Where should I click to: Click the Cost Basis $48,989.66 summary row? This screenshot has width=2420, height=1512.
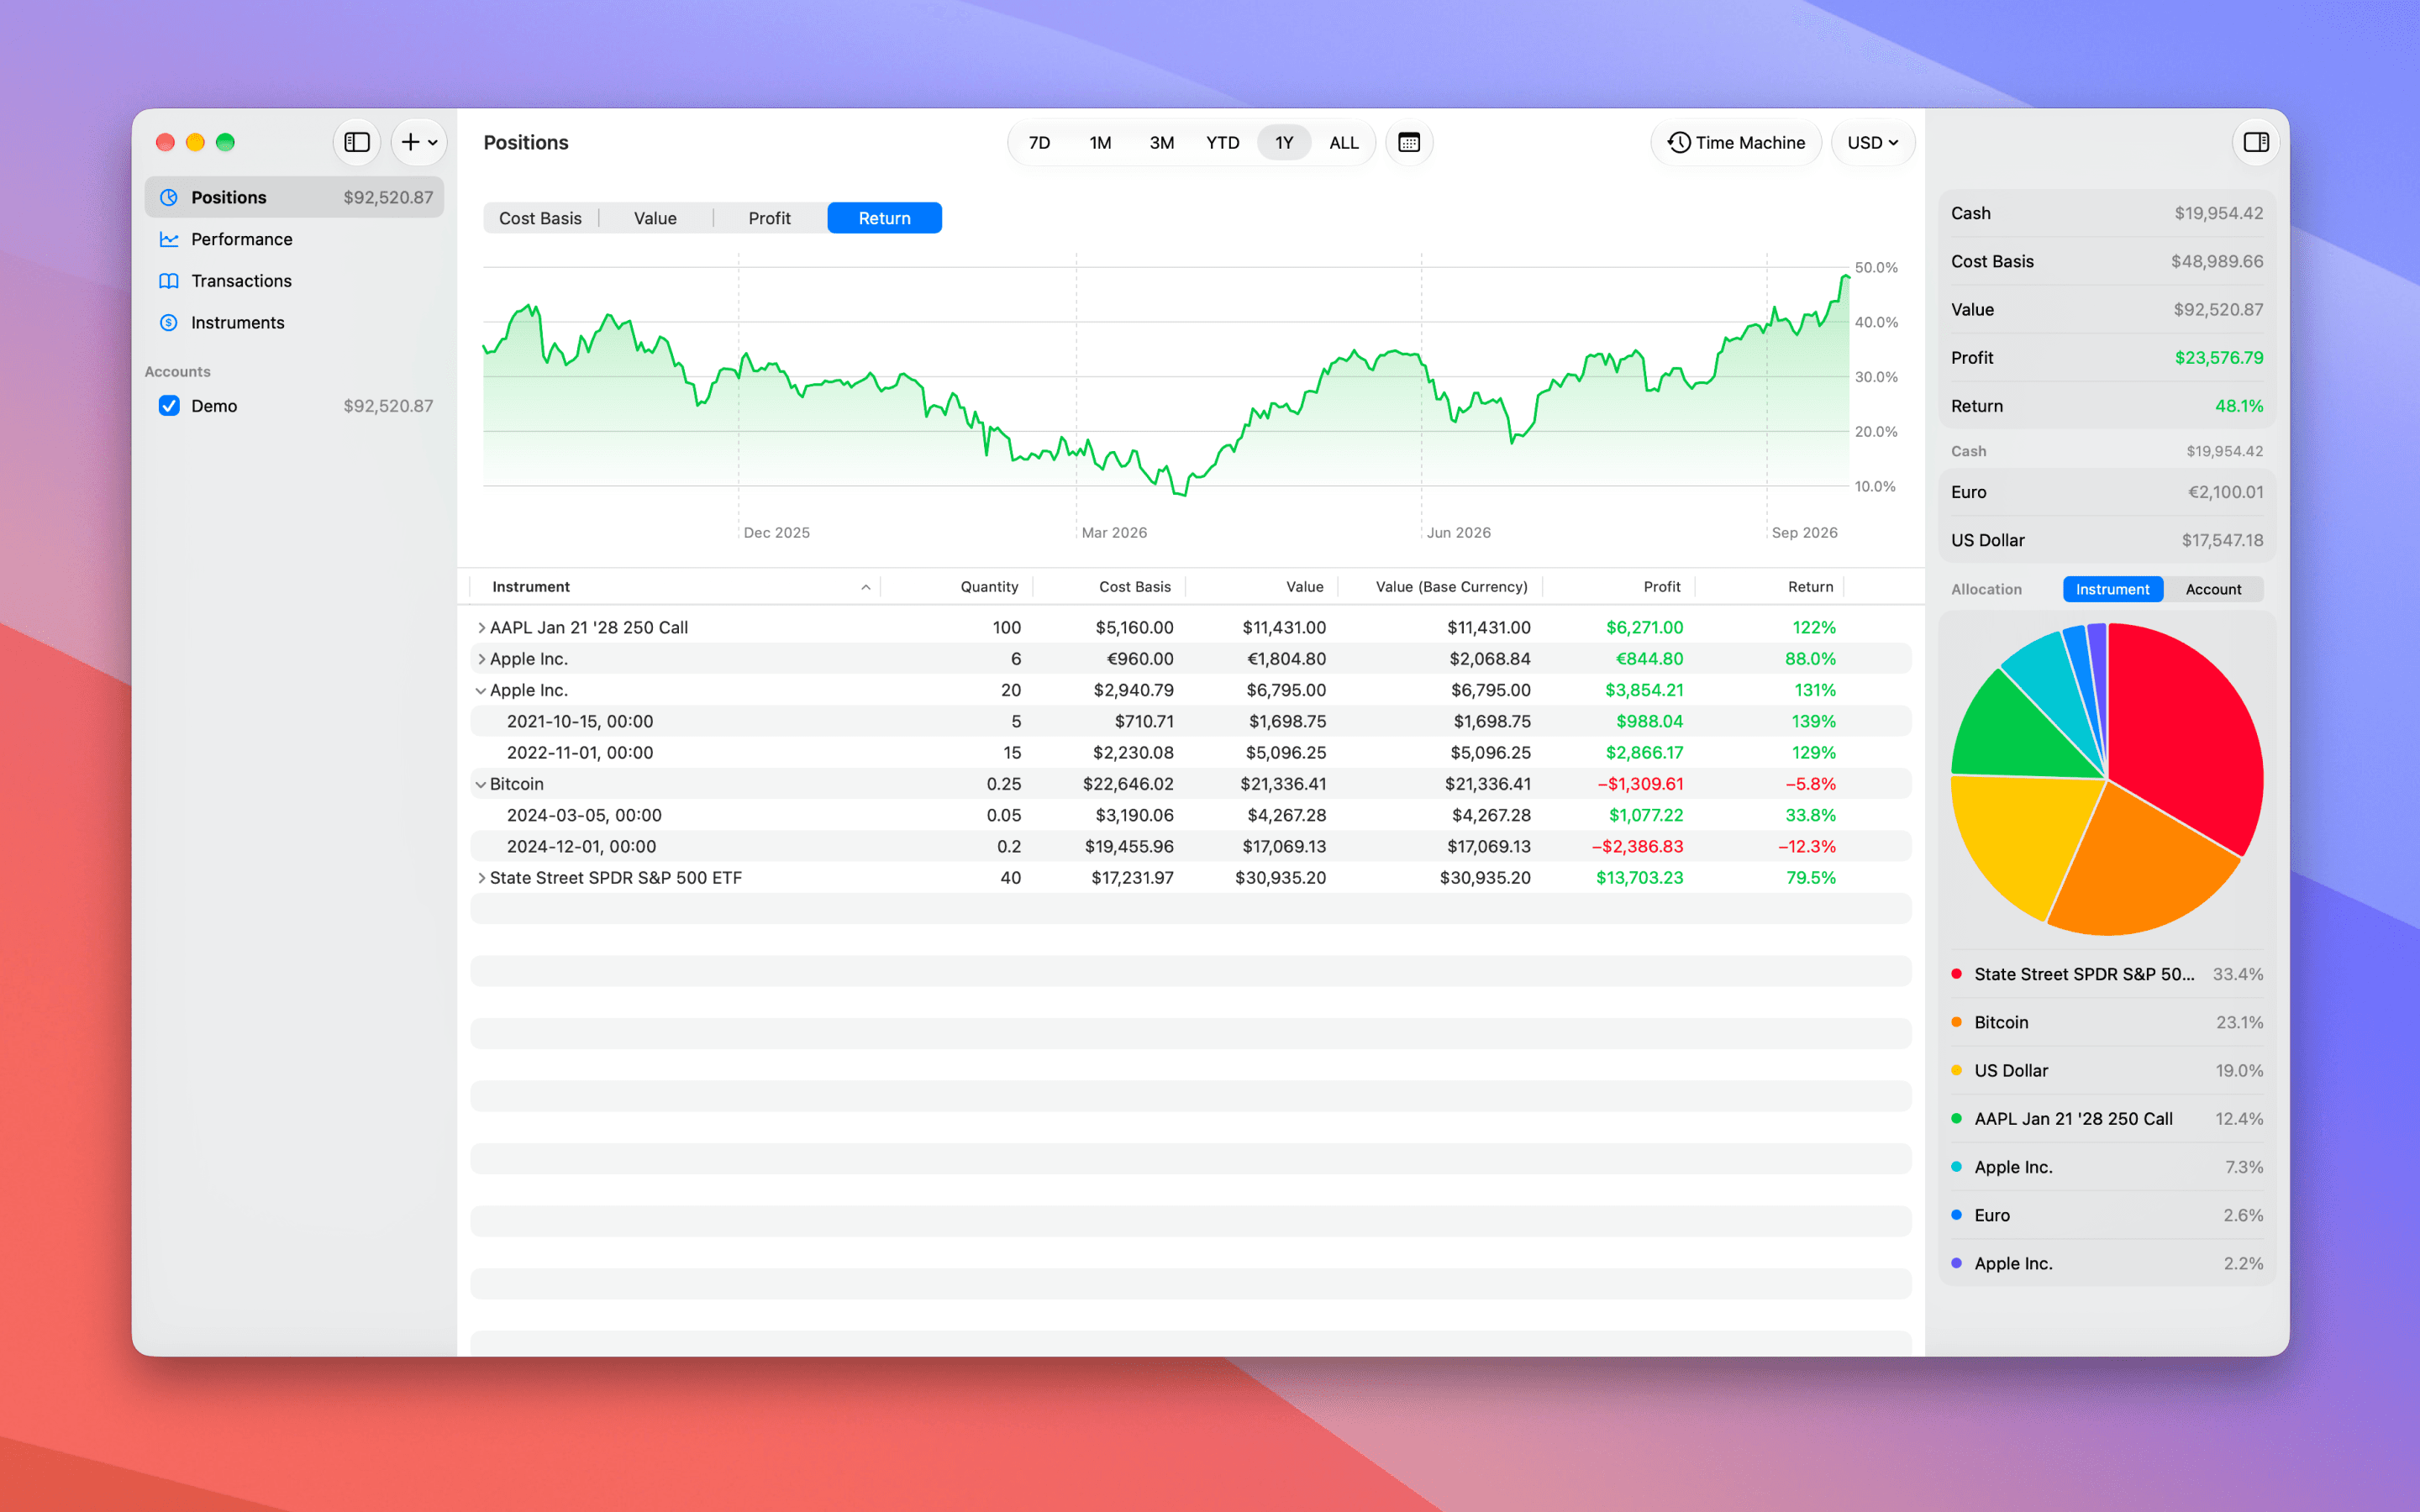2107,261
